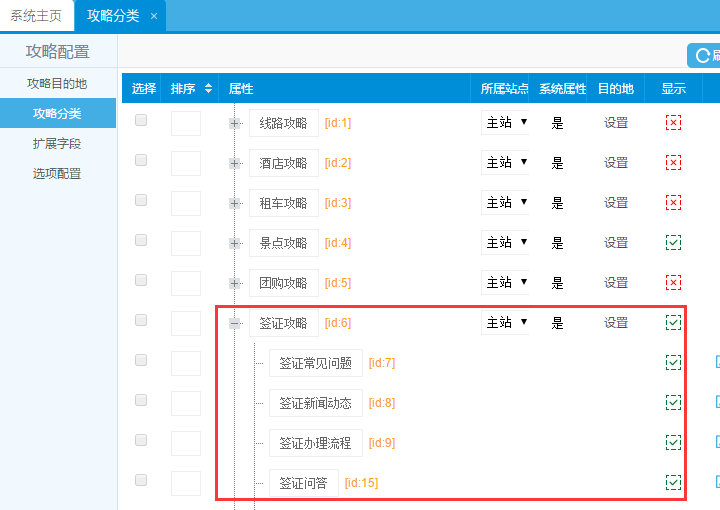The height and width of the screenshot is (510, 720).
Task: Toggle the red display icon for 酒店攻略
Action: (x=673, y=163)
